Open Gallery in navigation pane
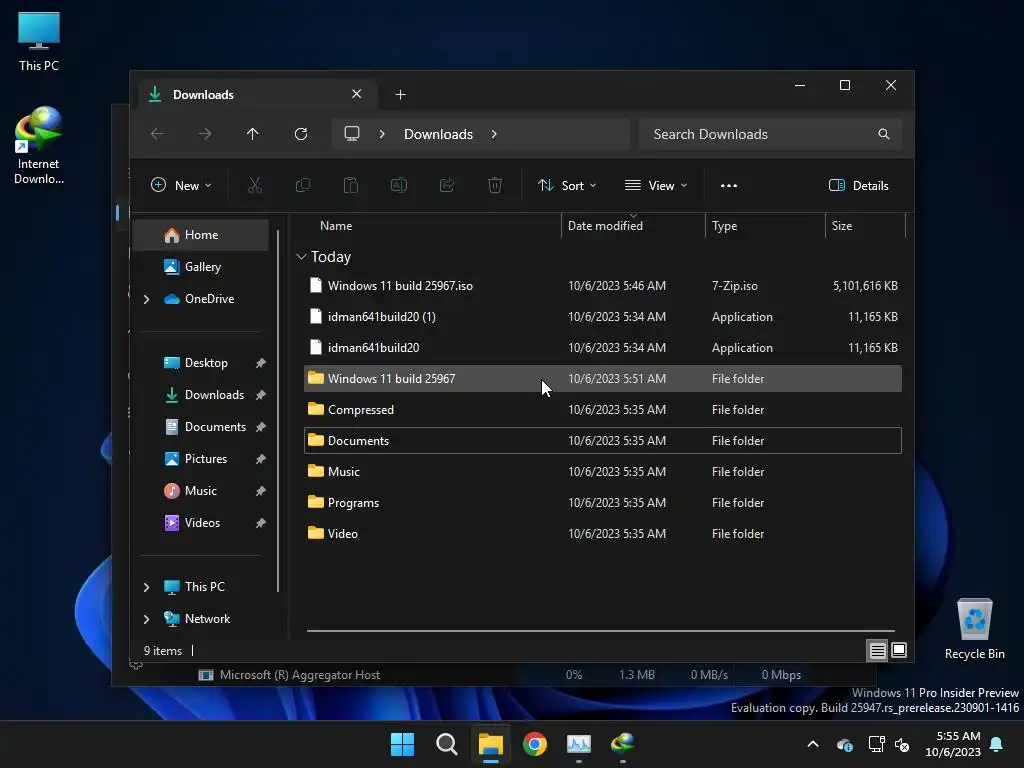1024x768 pixels. click(200, 267)
